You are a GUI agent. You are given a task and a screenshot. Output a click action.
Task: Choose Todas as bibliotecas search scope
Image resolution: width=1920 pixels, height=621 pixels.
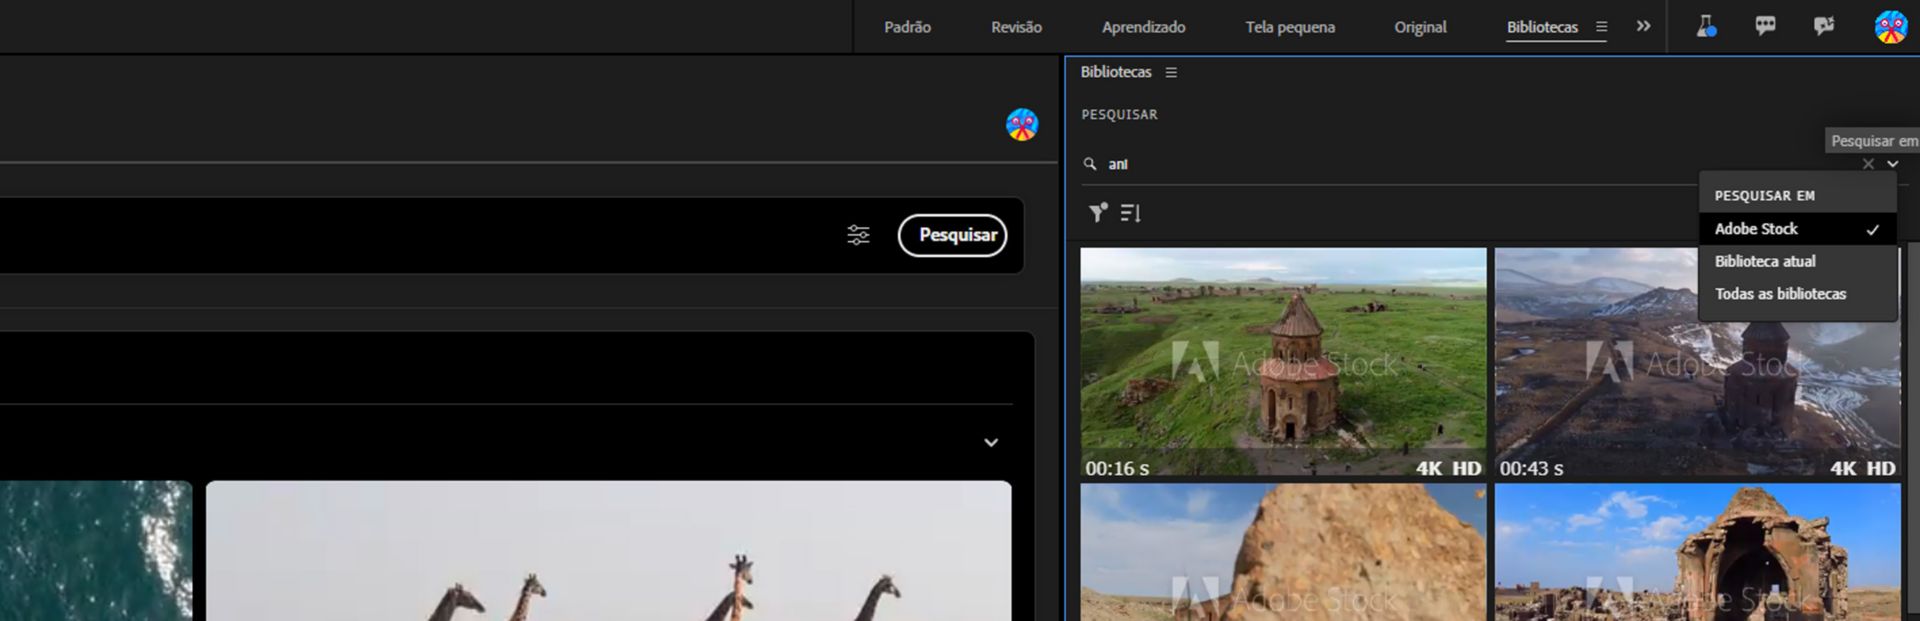pos(1797,294)
